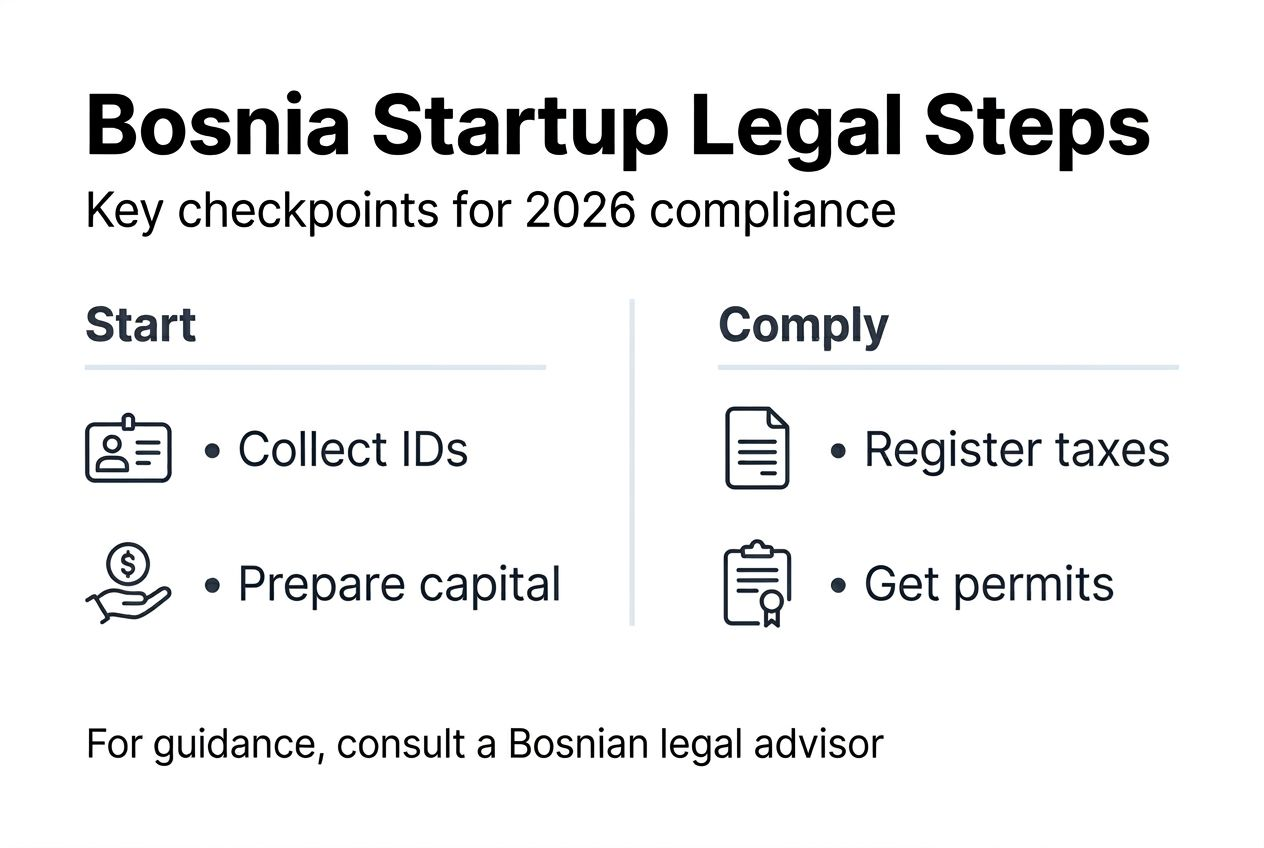Click the clipboard certificate permit icon
The image size is (1264, 848).
[x=756, y=585]
